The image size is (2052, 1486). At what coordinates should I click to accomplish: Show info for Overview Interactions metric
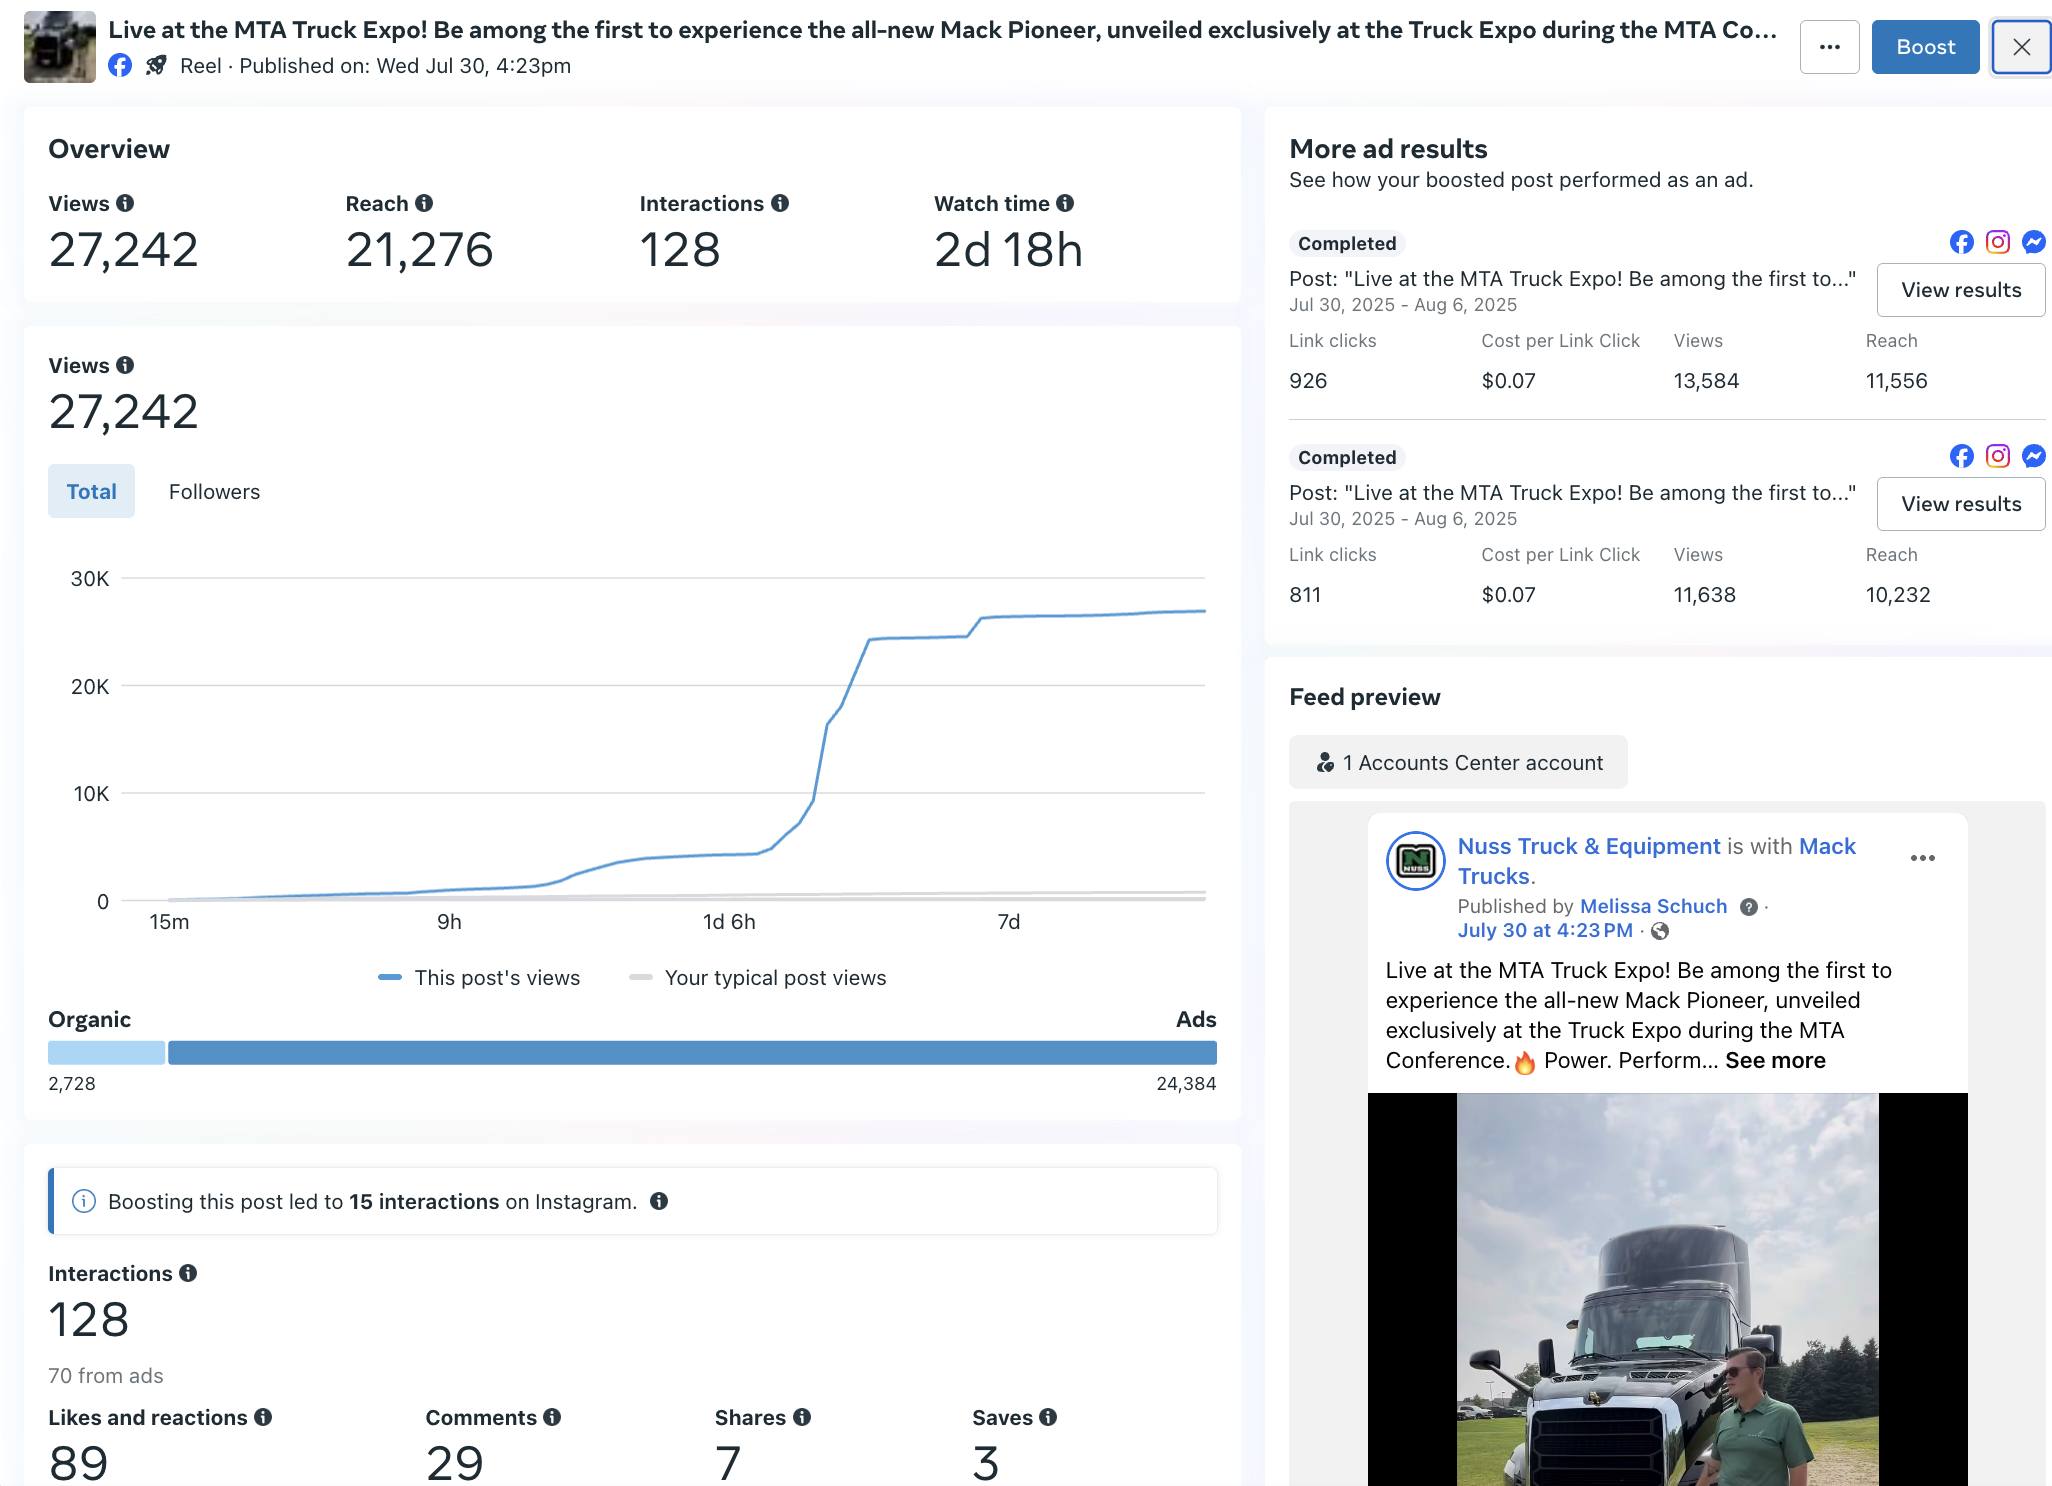(780, 203)
